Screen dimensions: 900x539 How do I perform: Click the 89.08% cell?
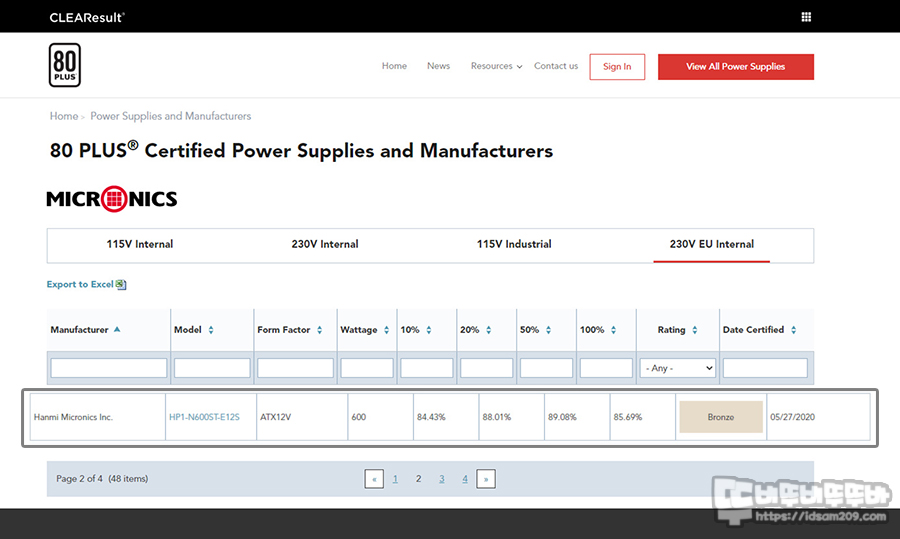point(577,417)
